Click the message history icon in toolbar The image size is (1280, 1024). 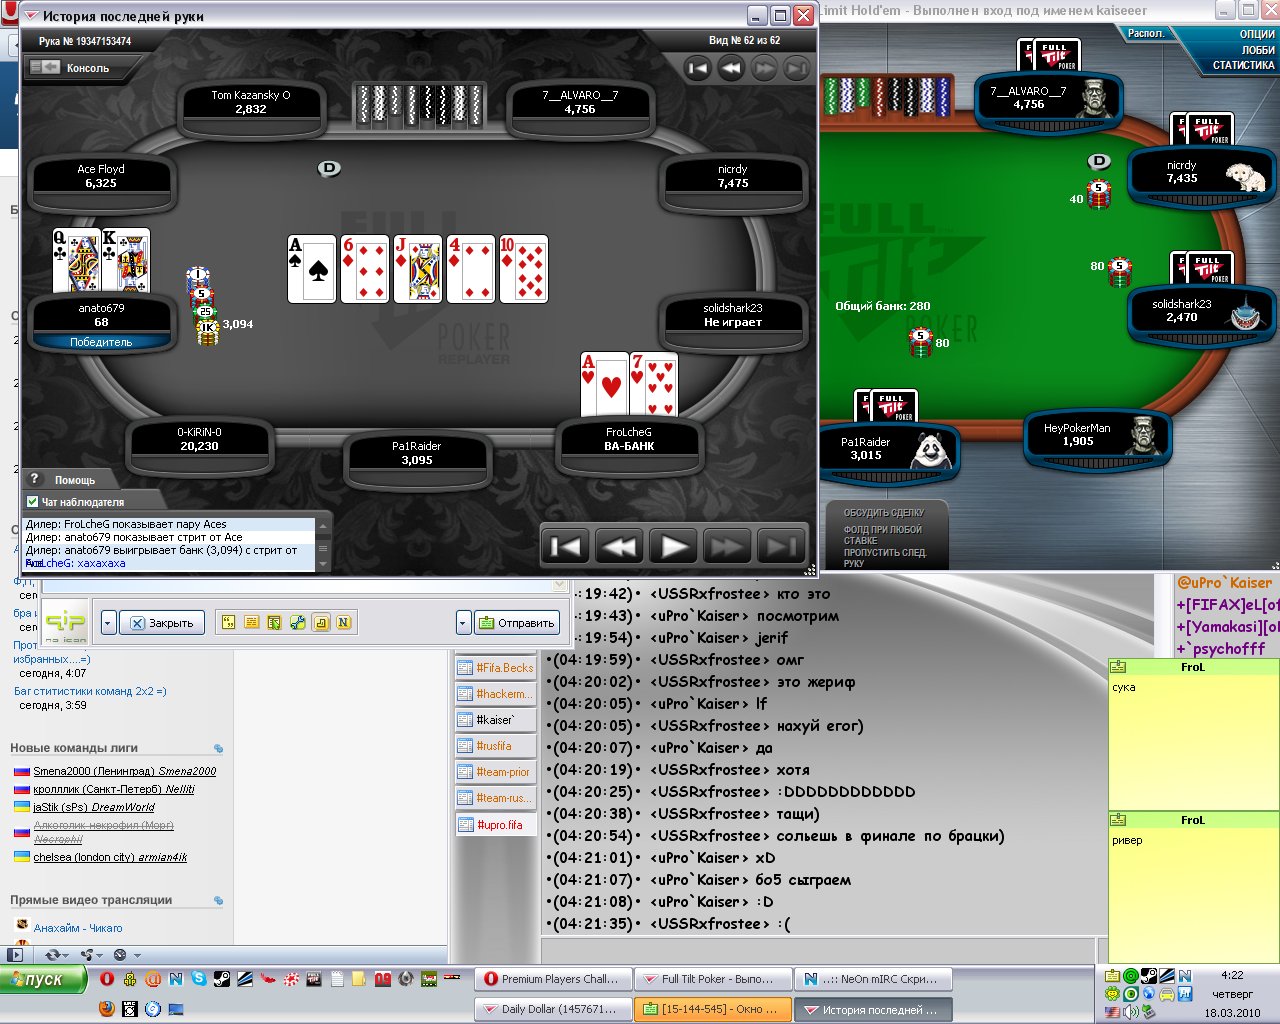pyautogui.click(x=252, y=622)
